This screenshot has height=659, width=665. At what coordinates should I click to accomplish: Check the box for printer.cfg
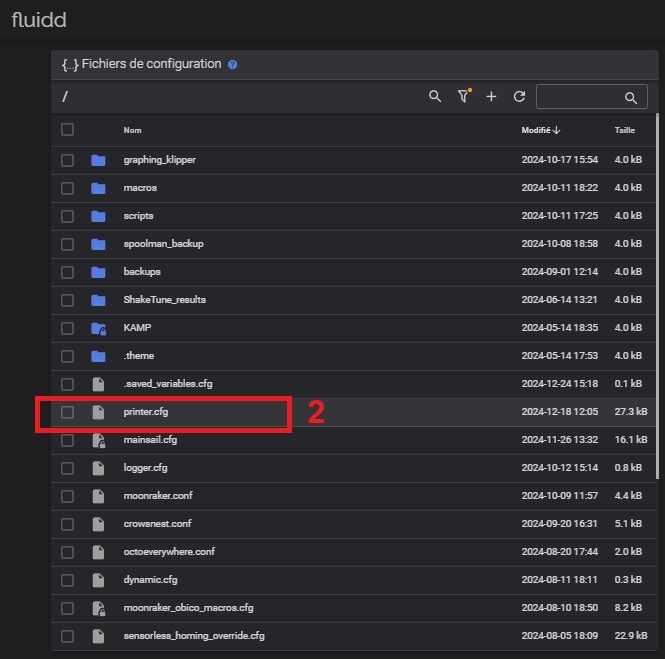pyautogui.click(x=67, y=412)
